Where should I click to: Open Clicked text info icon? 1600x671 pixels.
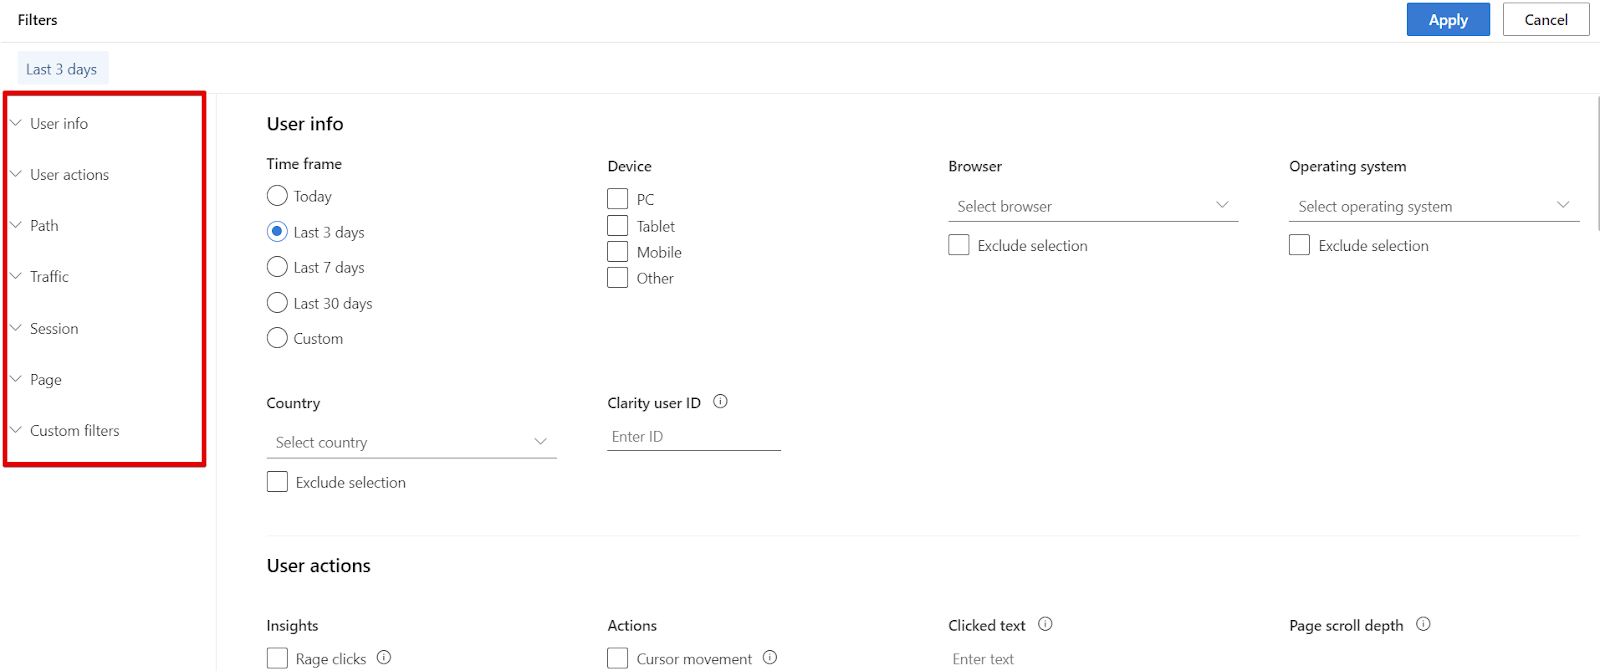[1045, 624]
